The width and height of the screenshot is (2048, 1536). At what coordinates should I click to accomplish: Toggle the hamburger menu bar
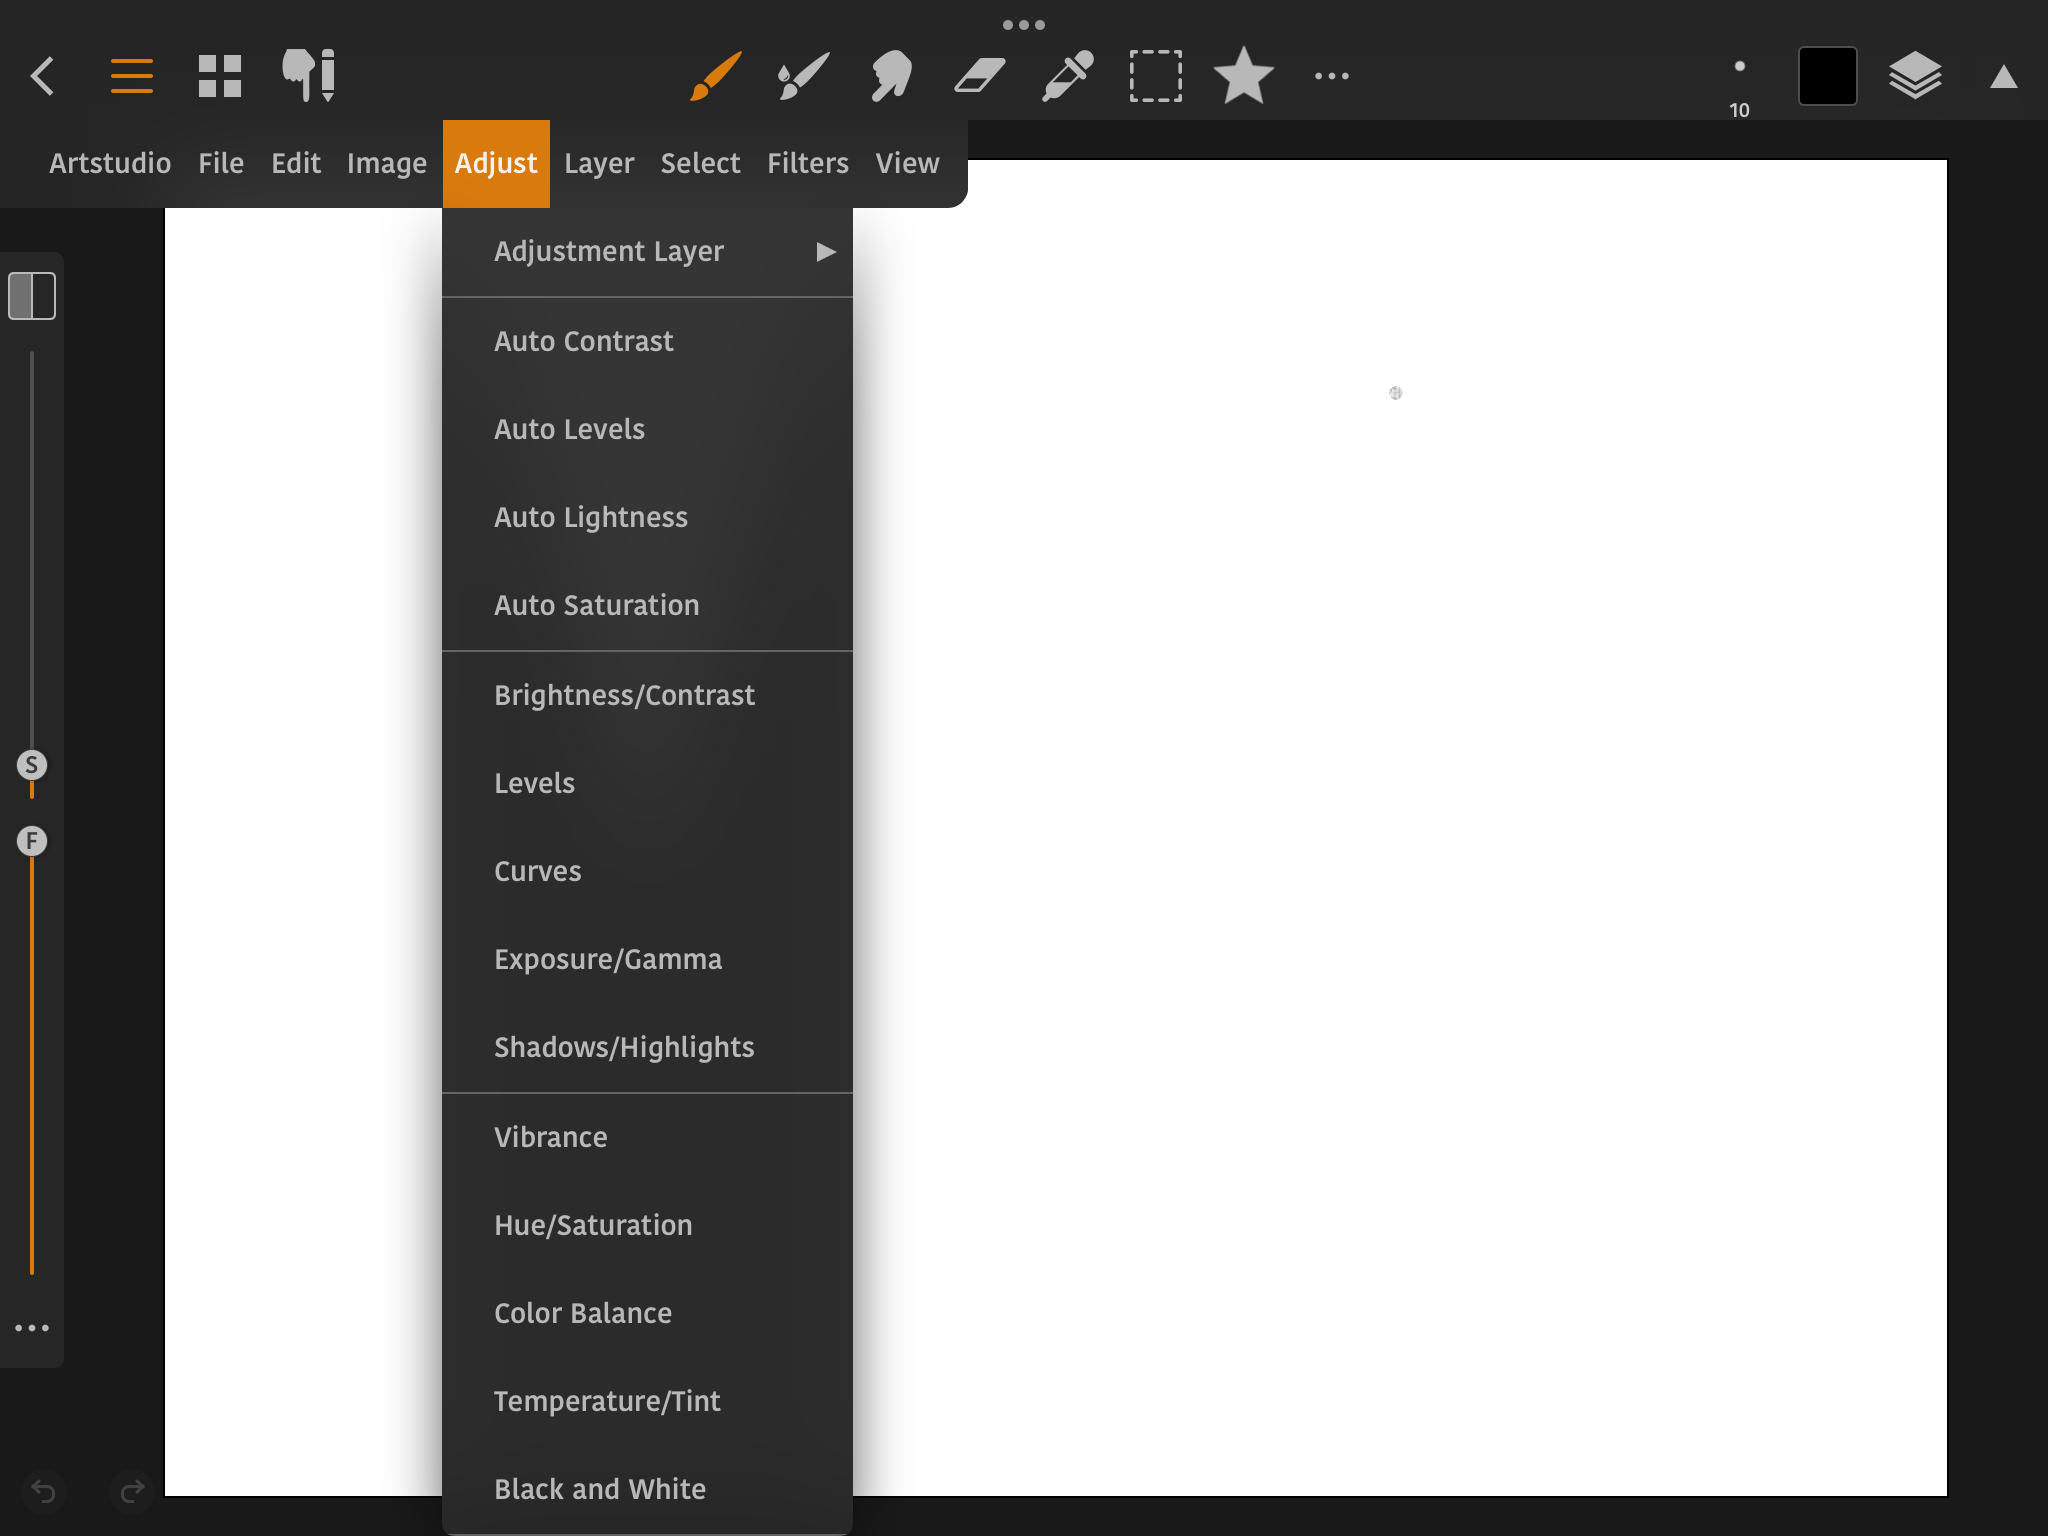coord(132,76)
